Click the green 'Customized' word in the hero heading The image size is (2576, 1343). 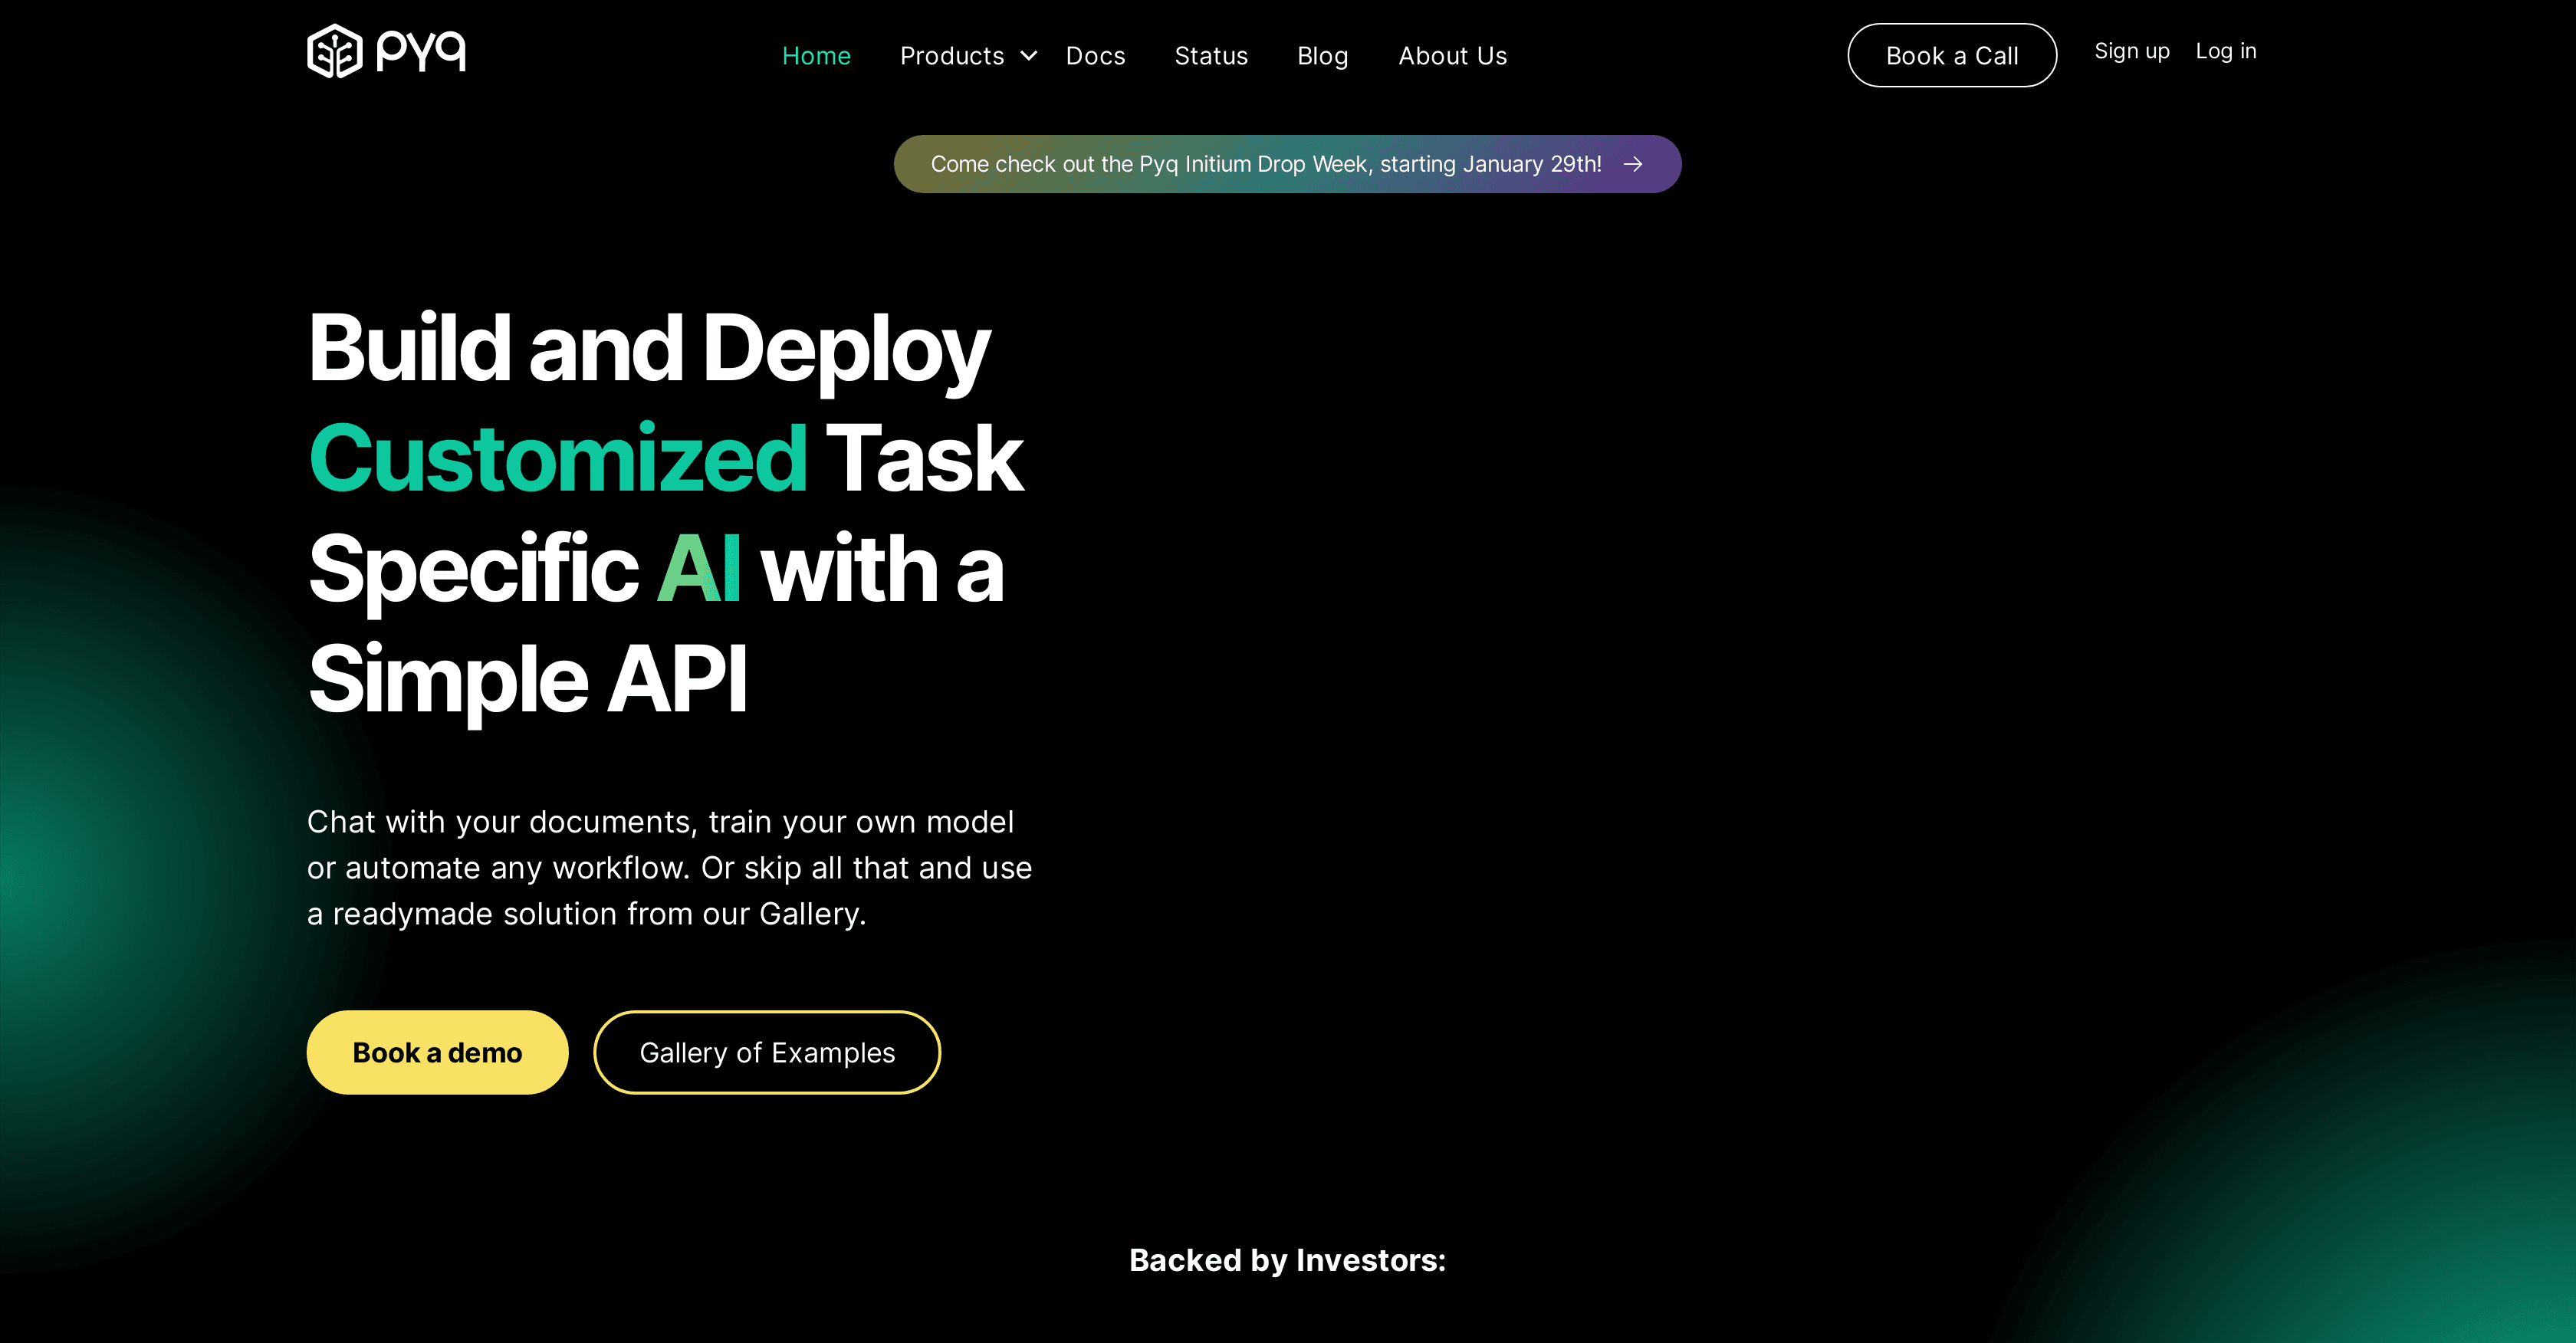point(558,457)
